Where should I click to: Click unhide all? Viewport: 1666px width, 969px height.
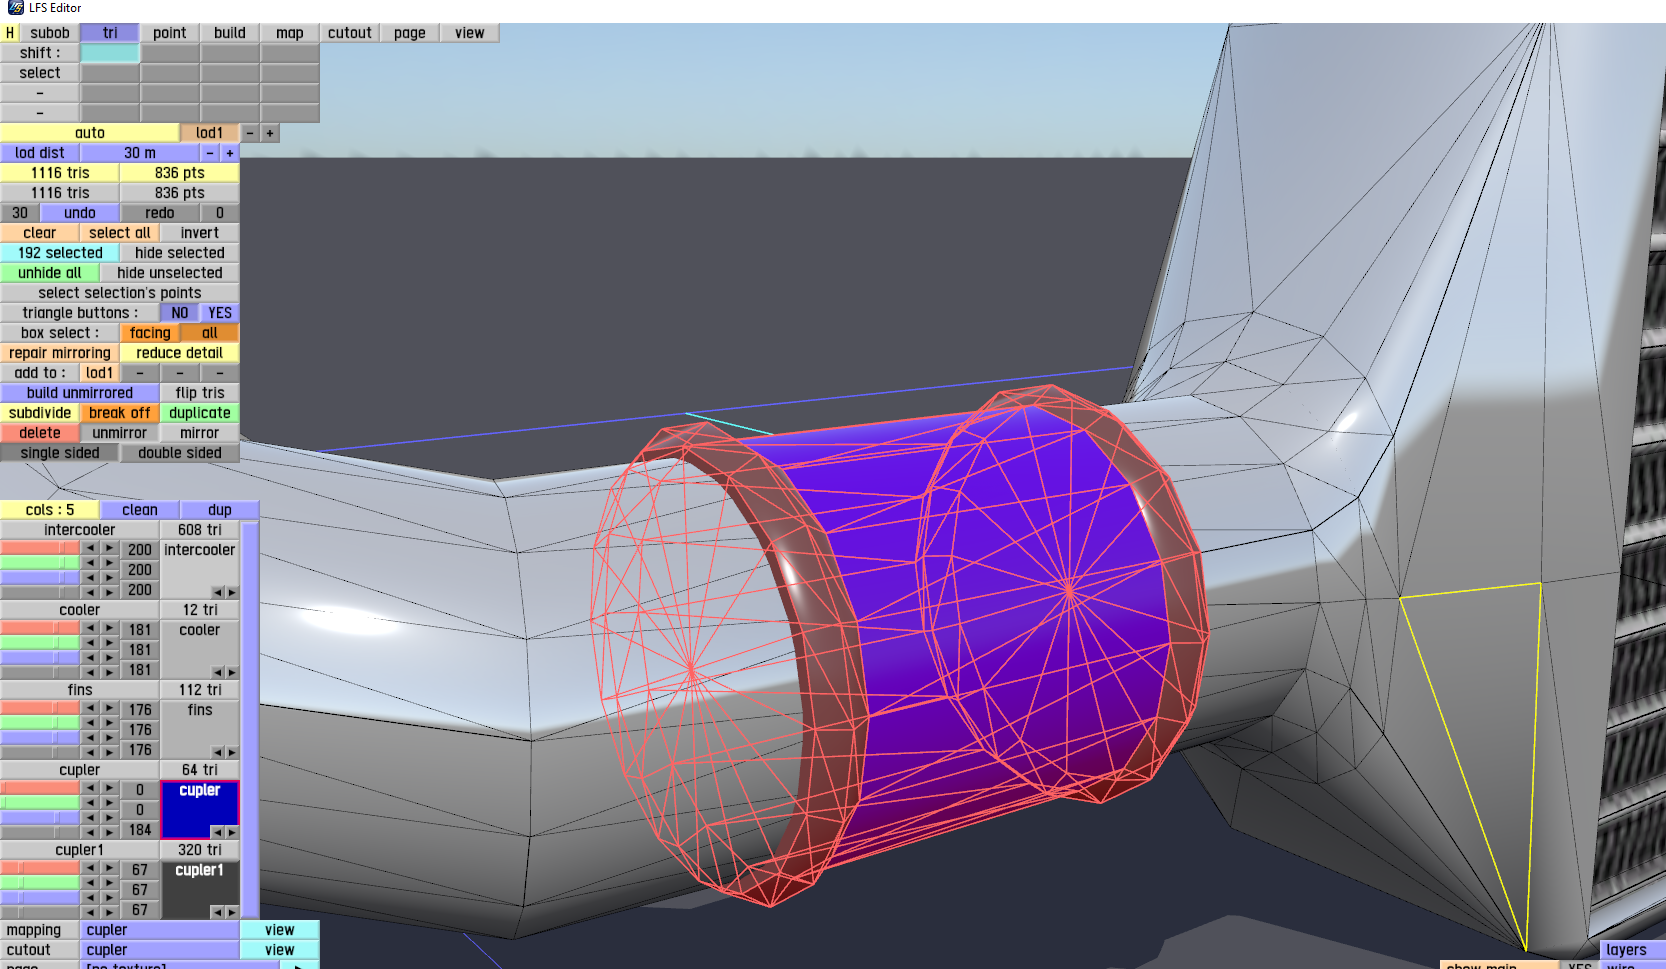pos(50,273)
